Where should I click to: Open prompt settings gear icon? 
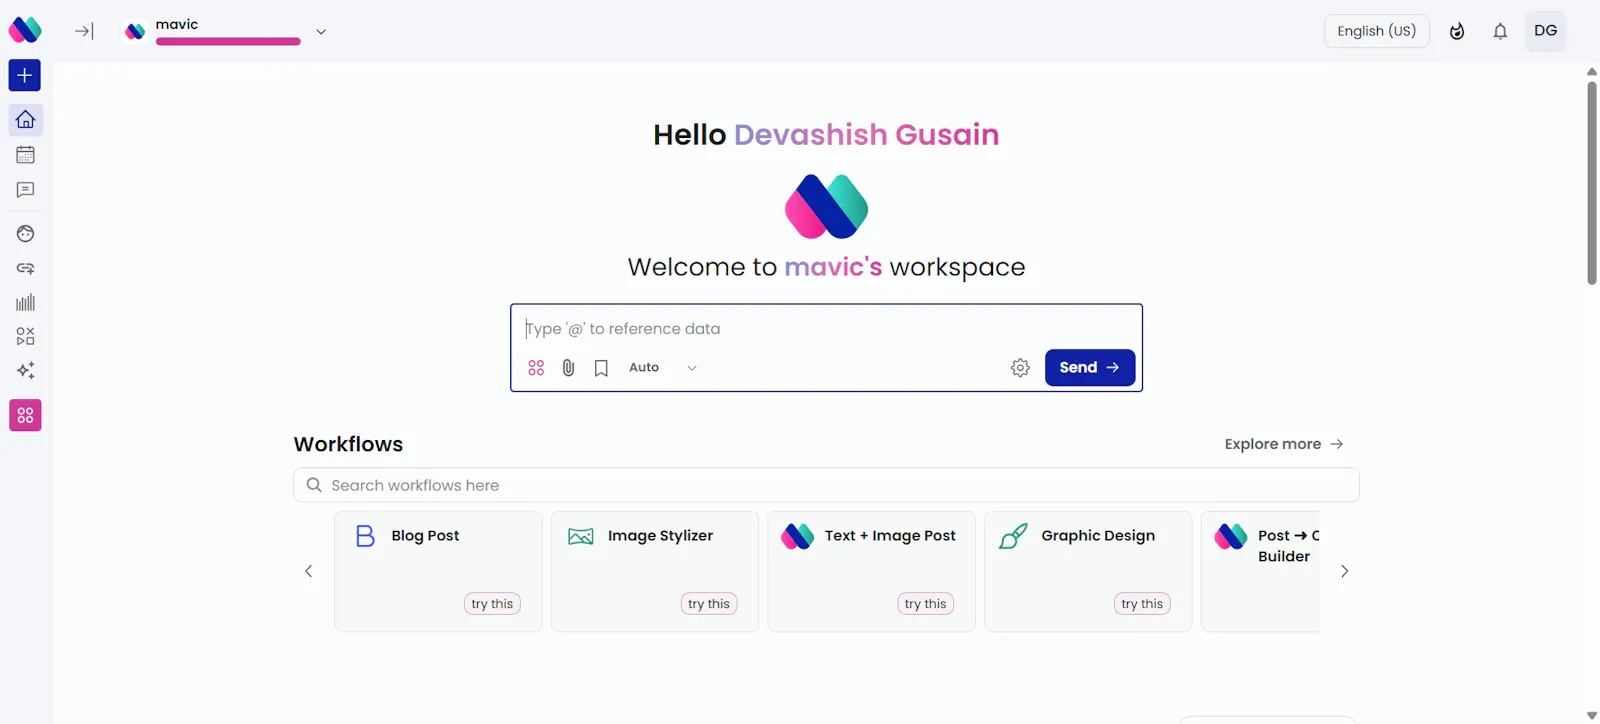tap(1020, 368)
